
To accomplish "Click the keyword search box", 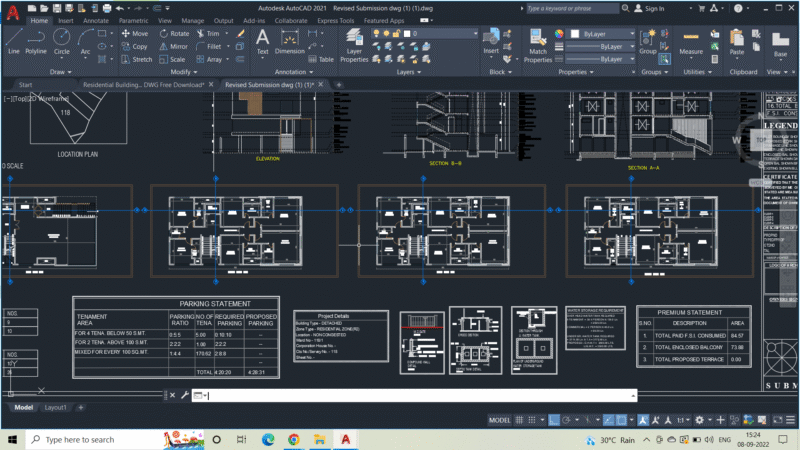I will [x=572, y=8].
